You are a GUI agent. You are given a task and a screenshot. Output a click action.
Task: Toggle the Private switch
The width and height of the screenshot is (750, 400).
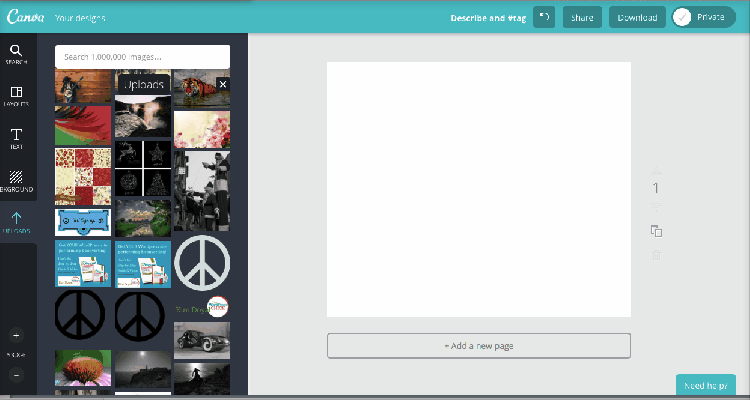tap(704, 17)
